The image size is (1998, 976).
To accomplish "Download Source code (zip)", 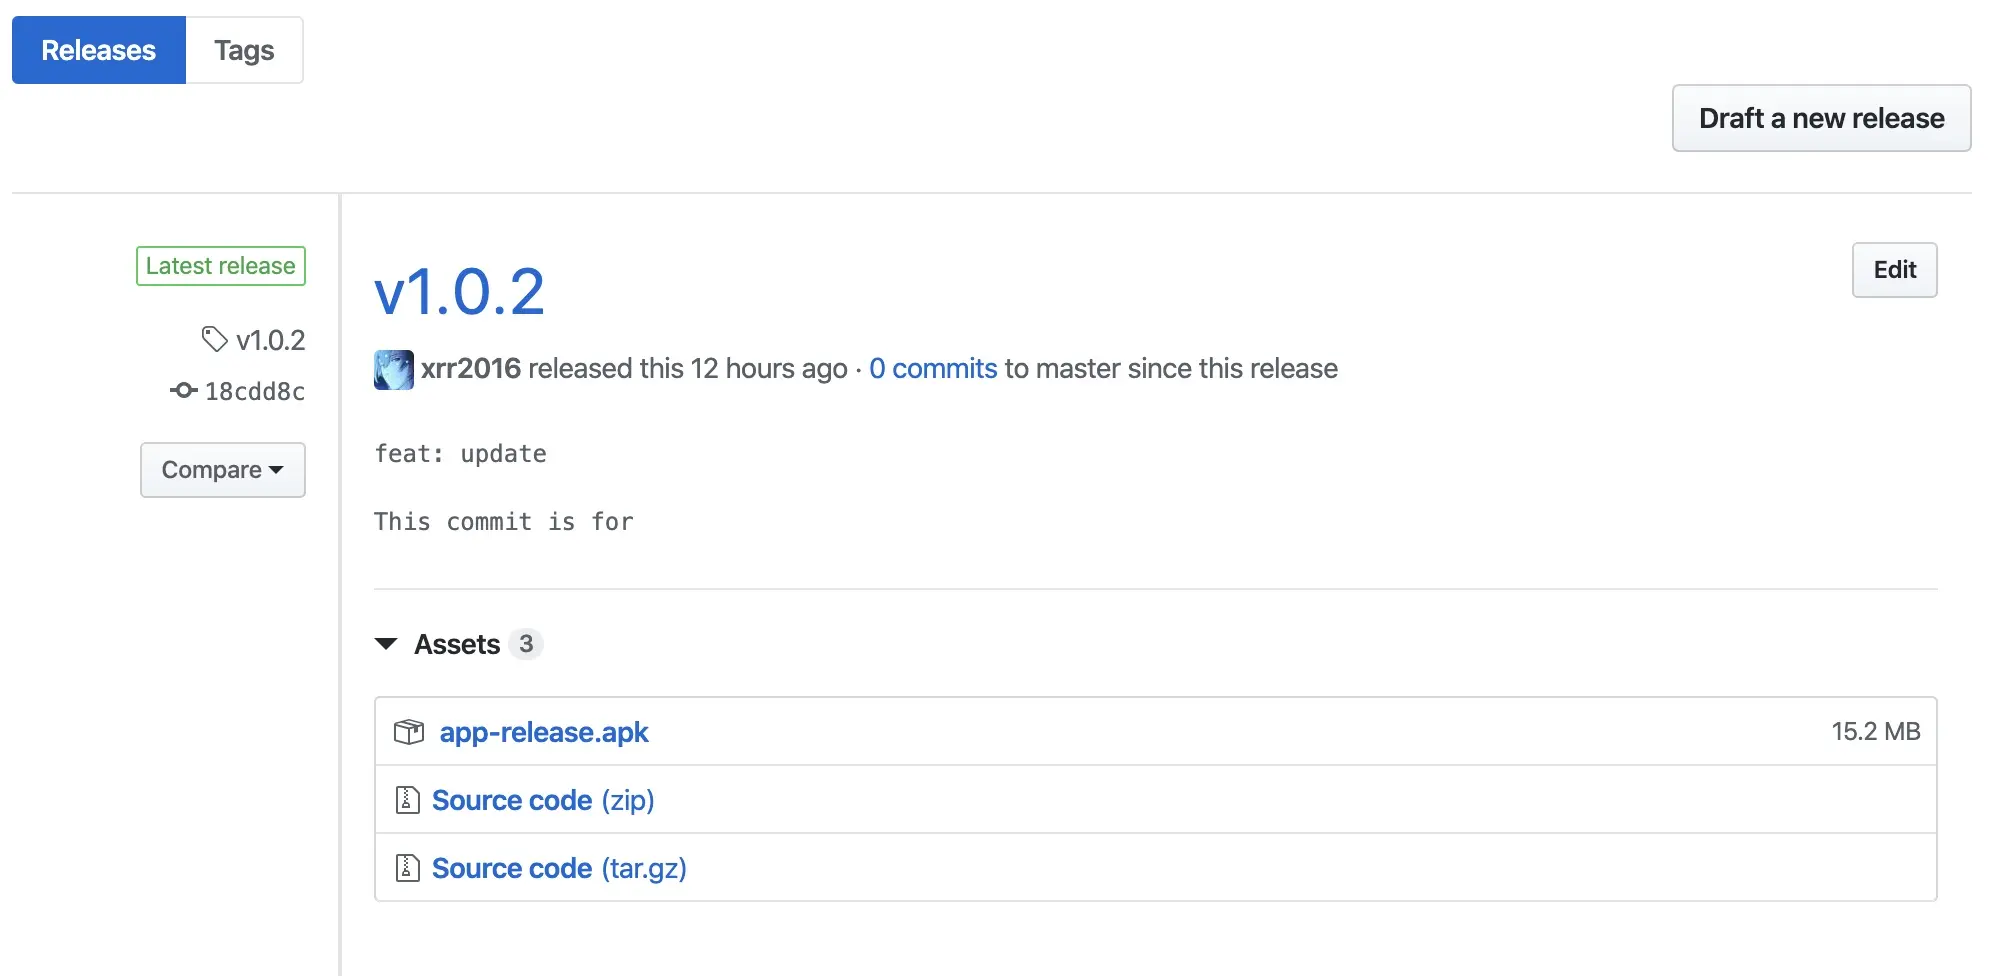I will 543,800.
